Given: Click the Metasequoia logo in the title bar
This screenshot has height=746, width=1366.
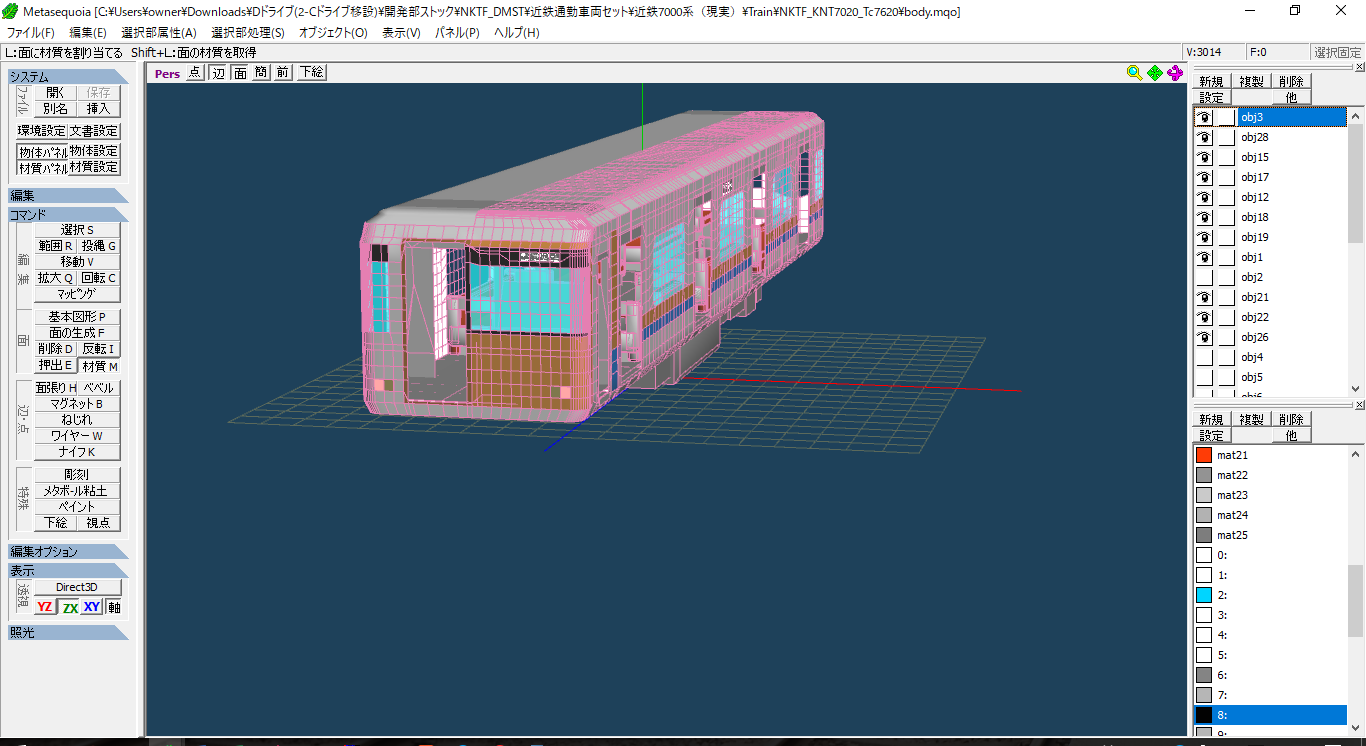Looking at the screenshot, I should pos(12,11).
